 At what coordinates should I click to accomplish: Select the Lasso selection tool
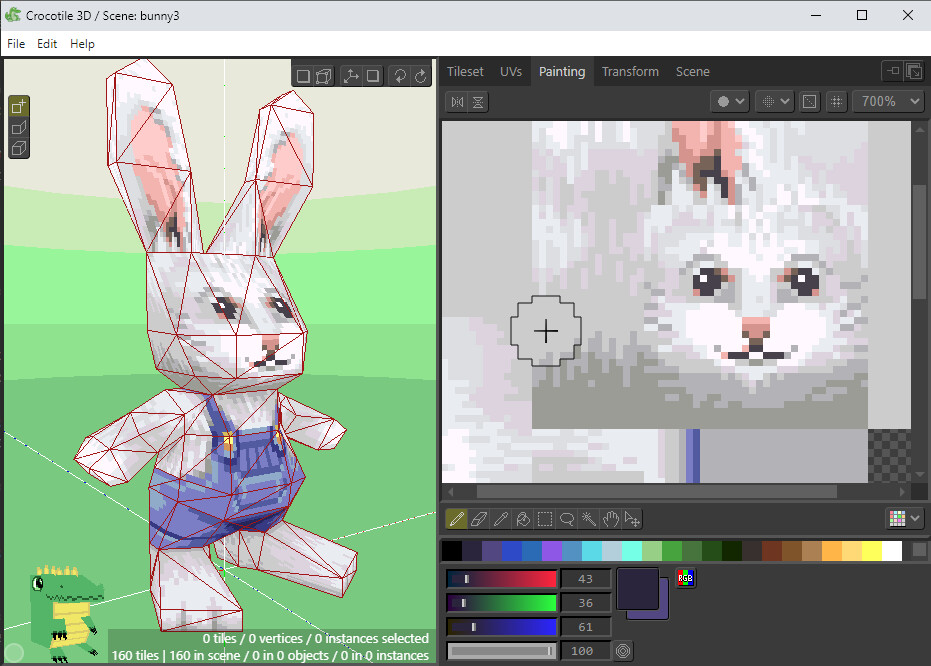tap(566, 518)
